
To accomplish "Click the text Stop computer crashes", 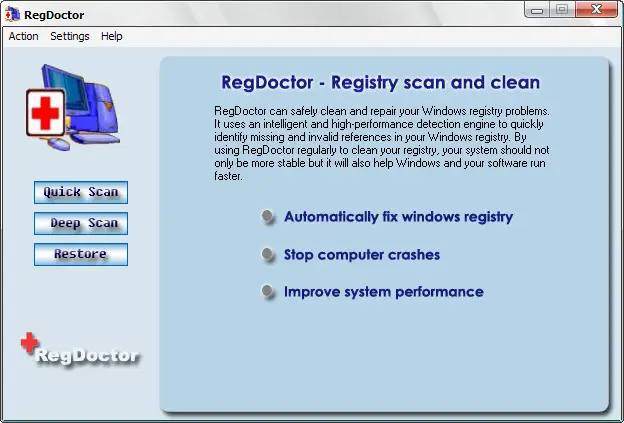I will coord(362,255).
